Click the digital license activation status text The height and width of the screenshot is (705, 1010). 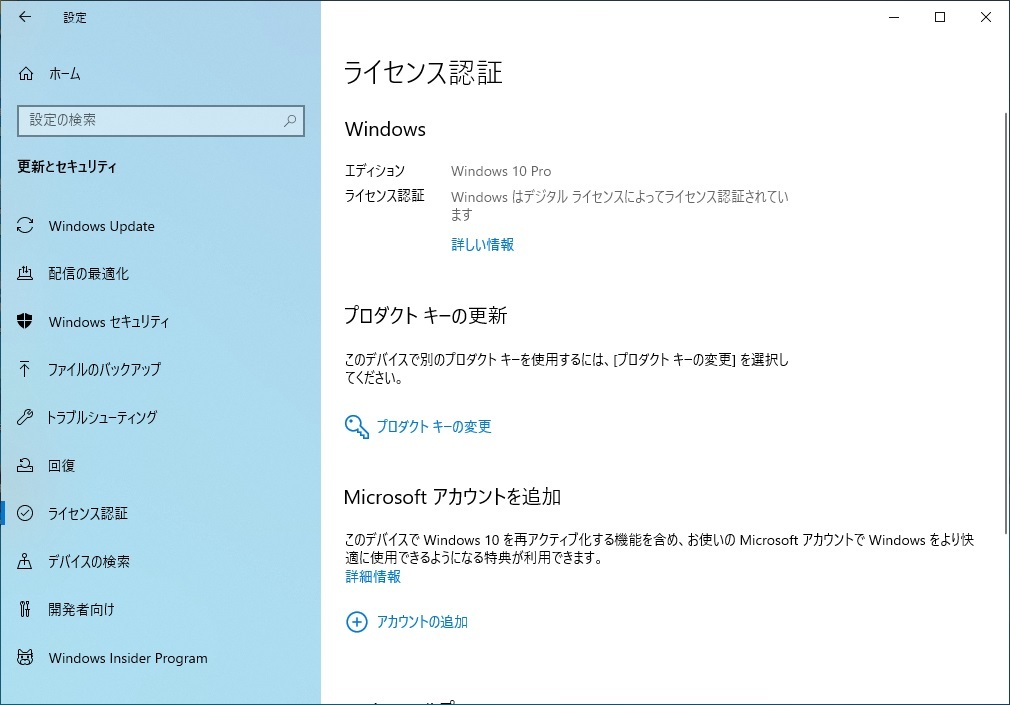point(620,206)
